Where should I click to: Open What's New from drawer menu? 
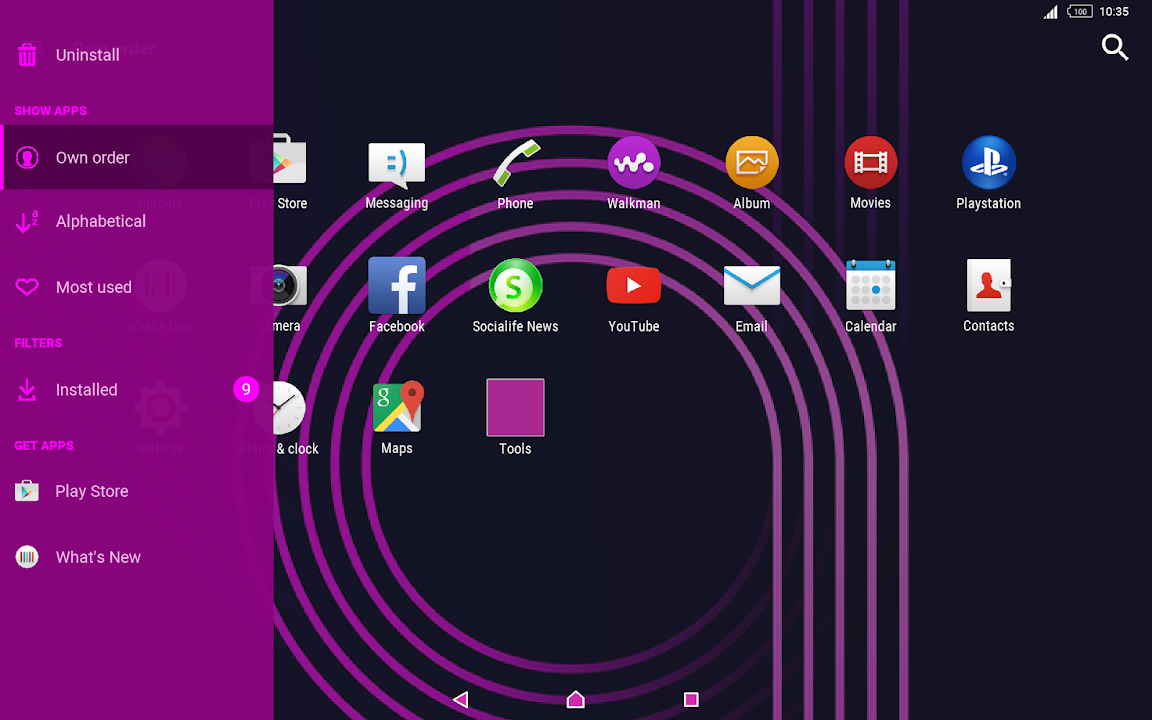click(97, 558)
